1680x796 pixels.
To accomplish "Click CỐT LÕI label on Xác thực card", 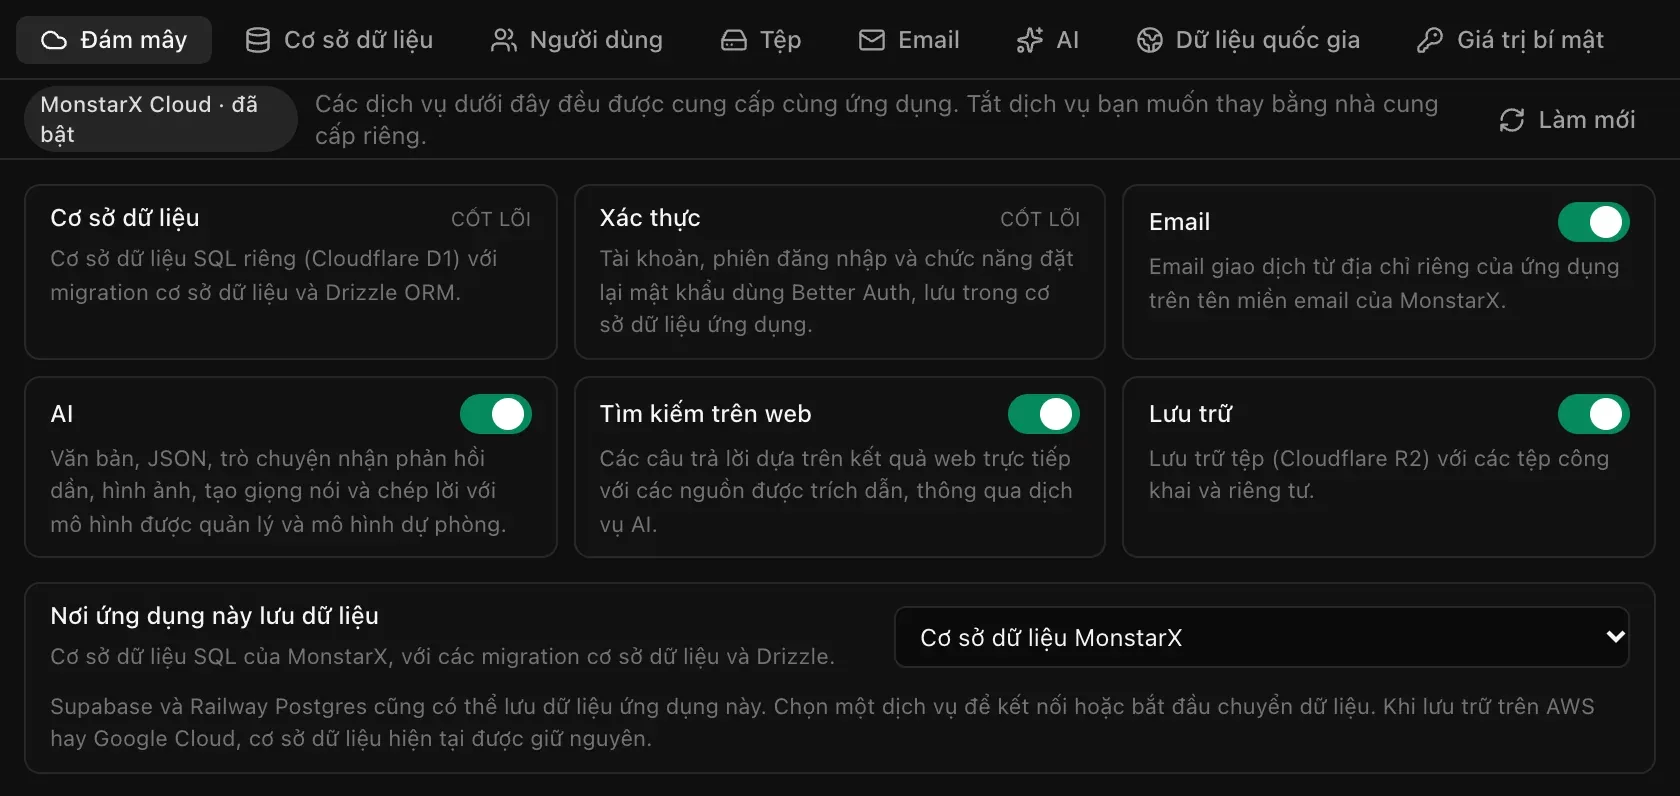I will tap(1040, 219).
